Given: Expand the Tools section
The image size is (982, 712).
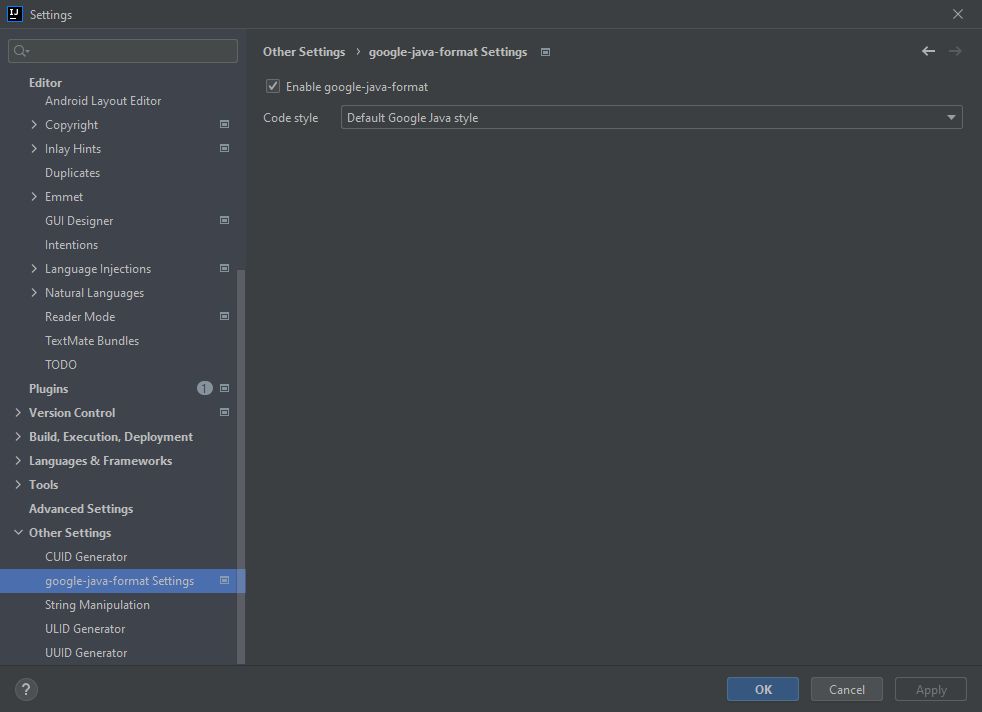Looking at the screenshot, I should (x=18, y=485).
